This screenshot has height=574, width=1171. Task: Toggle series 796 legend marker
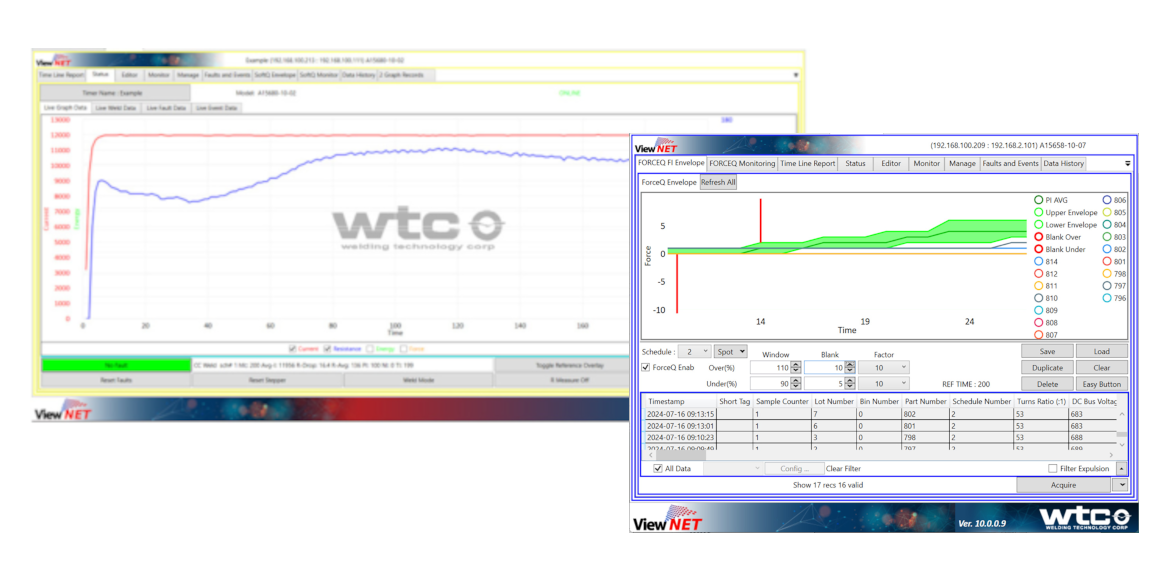point(1107,298)
